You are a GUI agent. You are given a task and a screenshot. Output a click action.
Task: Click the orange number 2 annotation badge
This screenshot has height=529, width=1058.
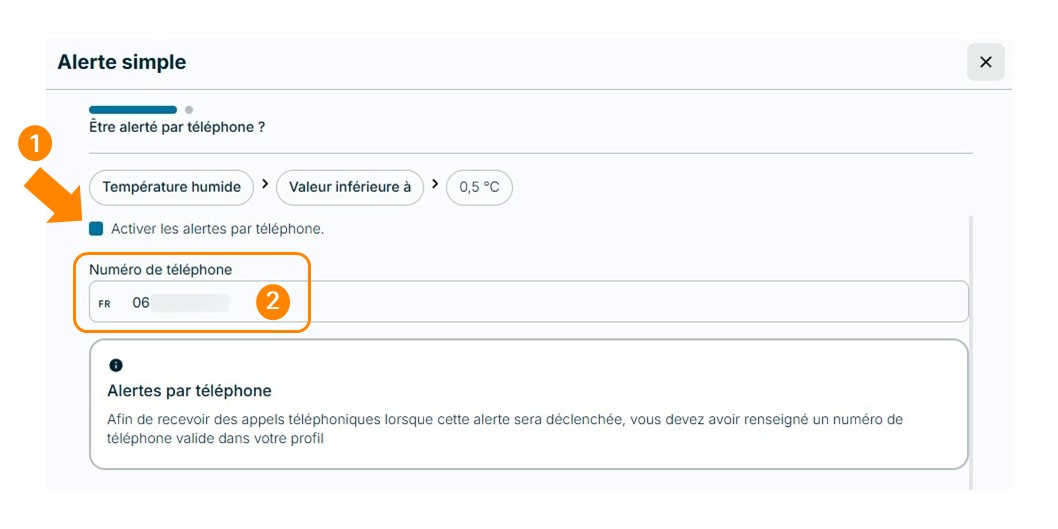(273, 301)
